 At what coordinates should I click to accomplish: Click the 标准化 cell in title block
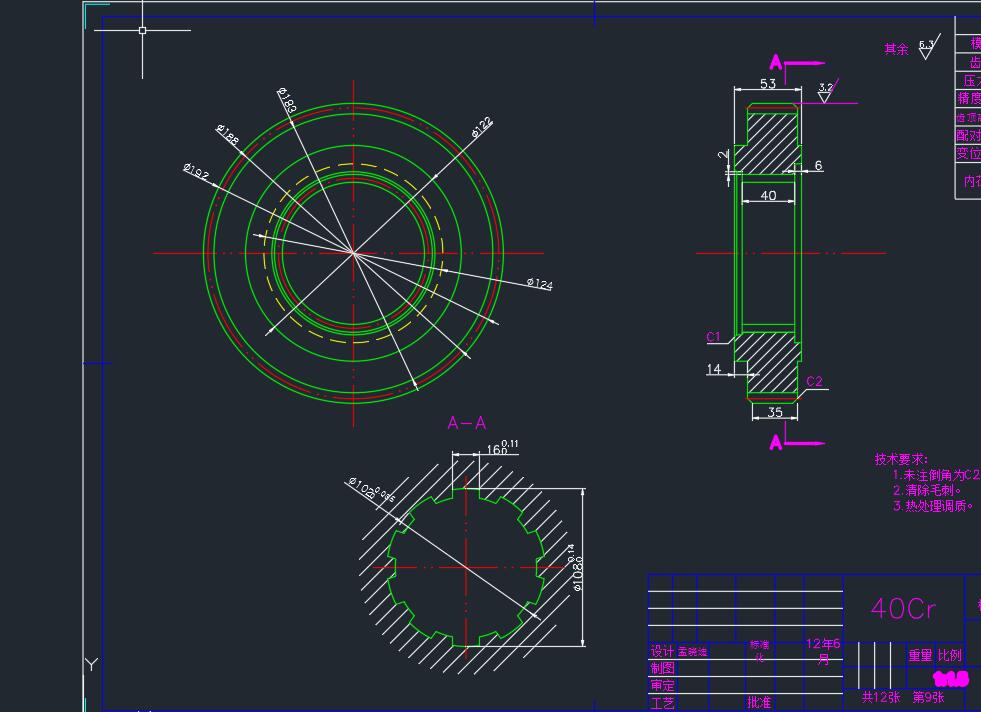760,651
